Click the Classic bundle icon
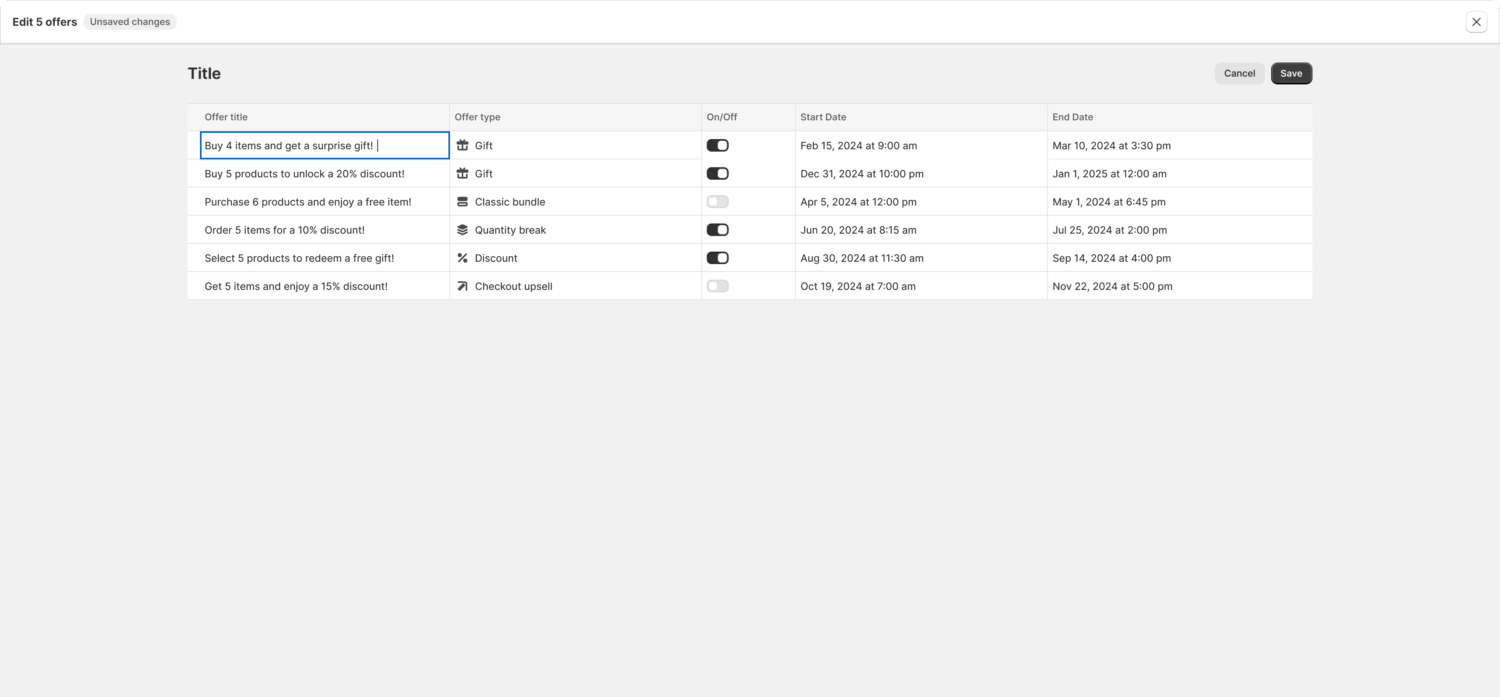This screenshot has height=697, width=1500. tap(462, 202)
